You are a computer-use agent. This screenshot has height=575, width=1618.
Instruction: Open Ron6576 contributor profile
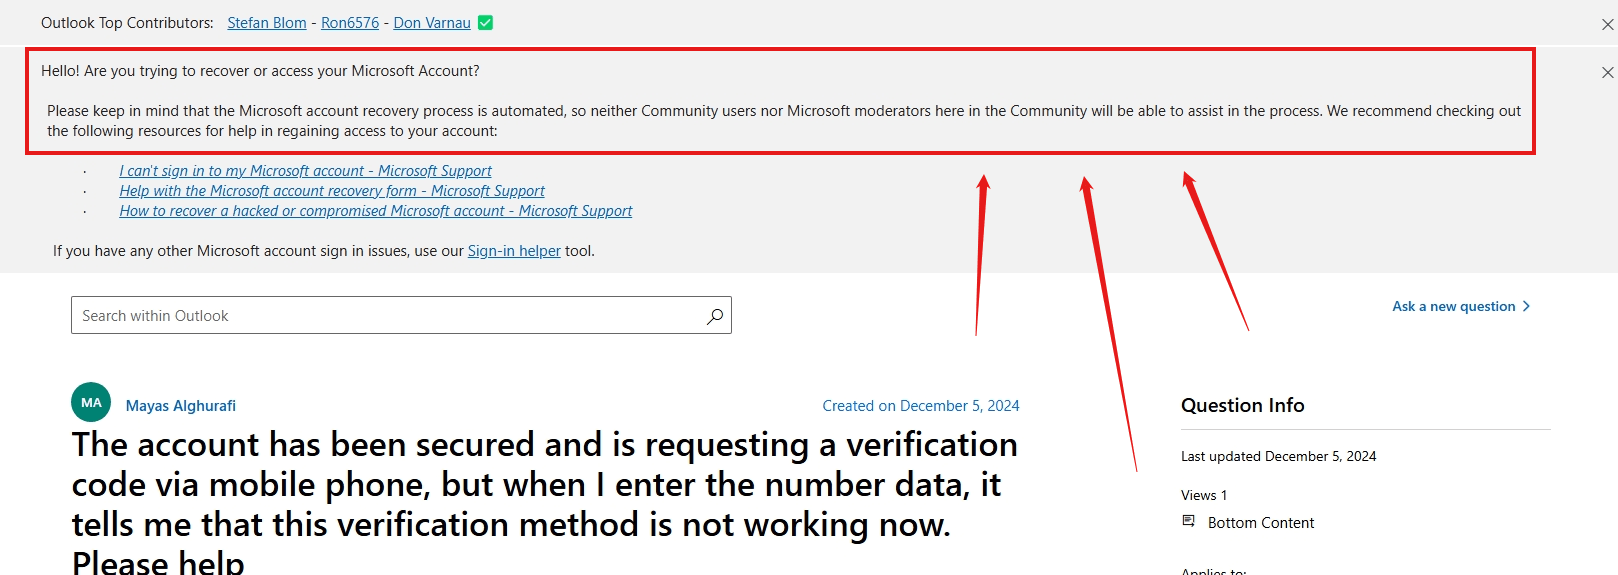coord(350,23)
